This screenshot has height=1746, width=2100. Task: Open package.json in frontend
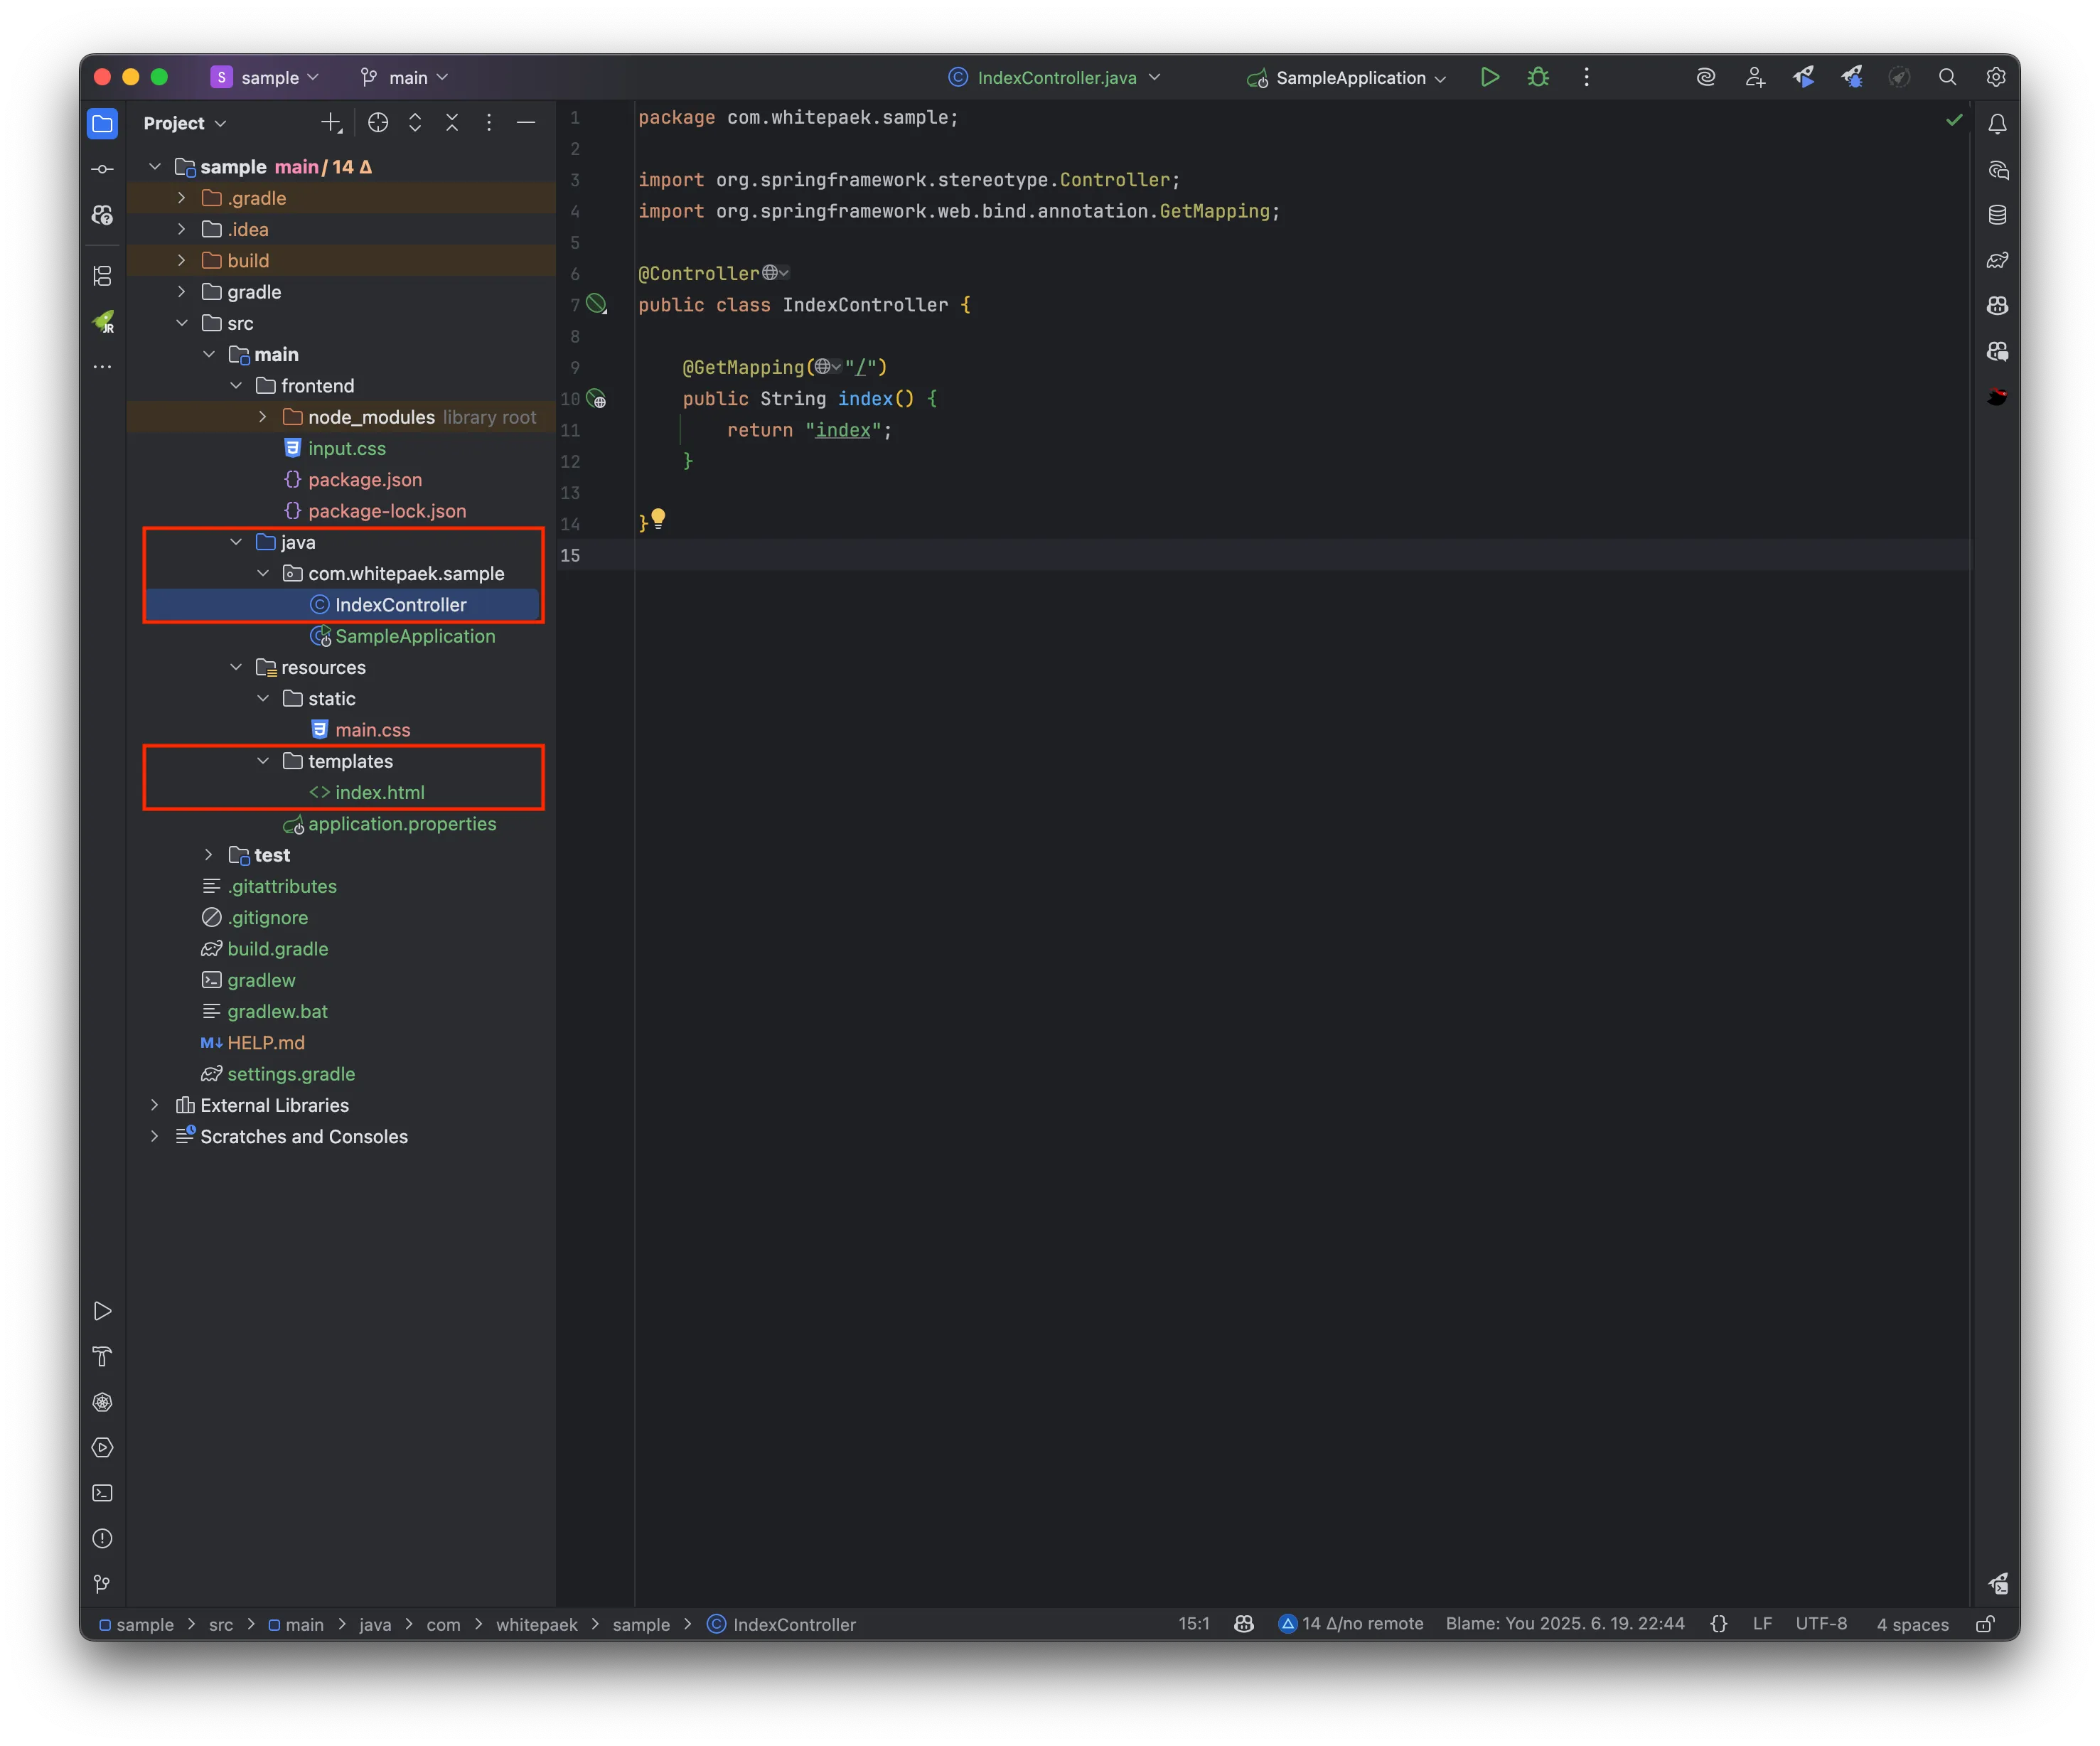coord(364,480)
